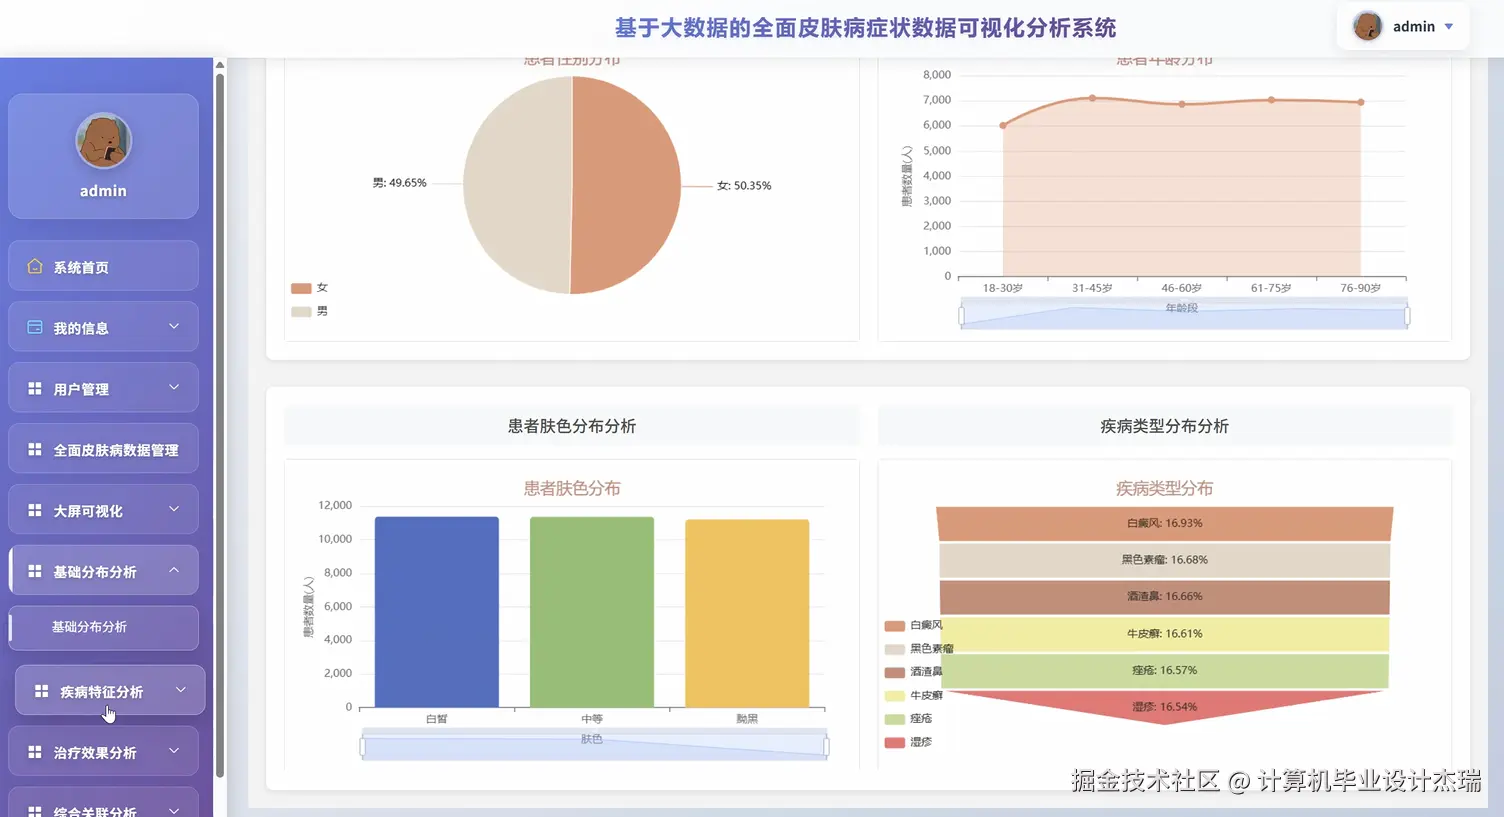Screen dimensions: 1504x817
Task: Open 系统首页 menu item
Action: pyautogui.click(x=104, y=266)
